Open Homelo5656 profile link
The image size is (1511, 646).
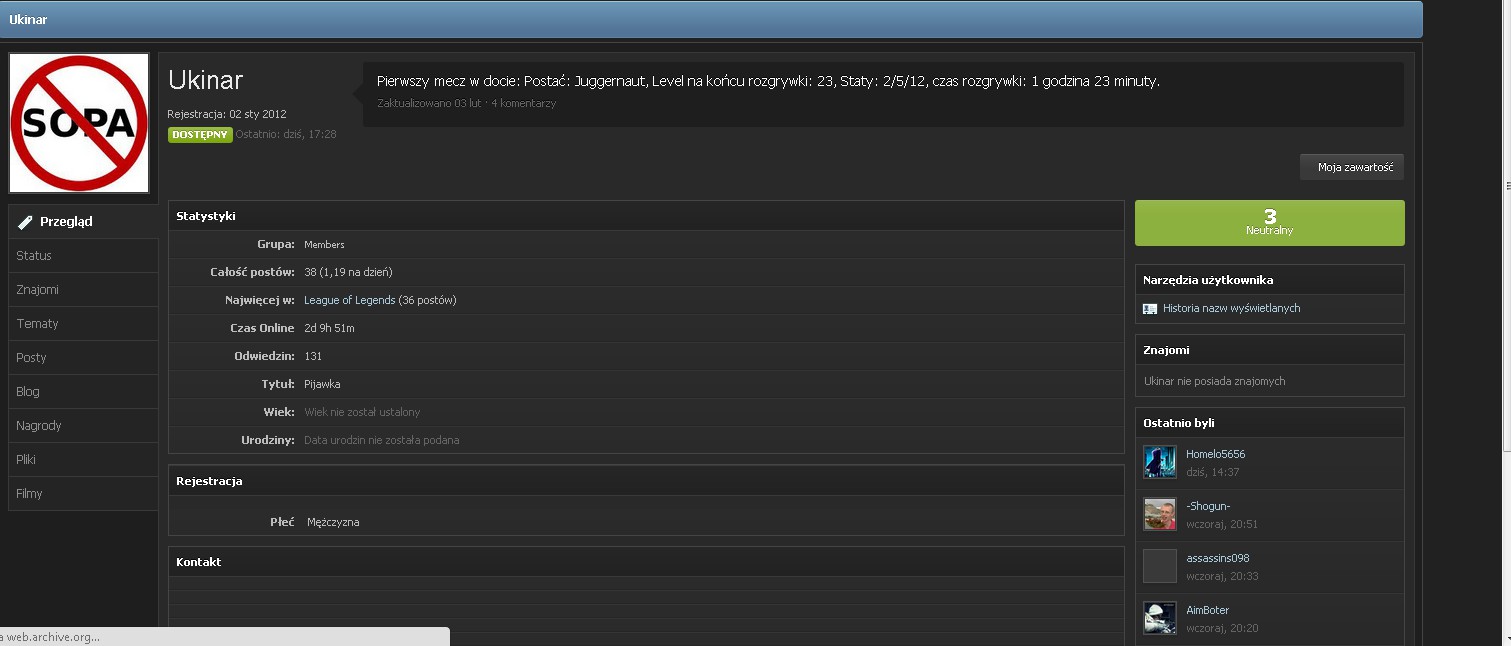tap(1215, 454)
